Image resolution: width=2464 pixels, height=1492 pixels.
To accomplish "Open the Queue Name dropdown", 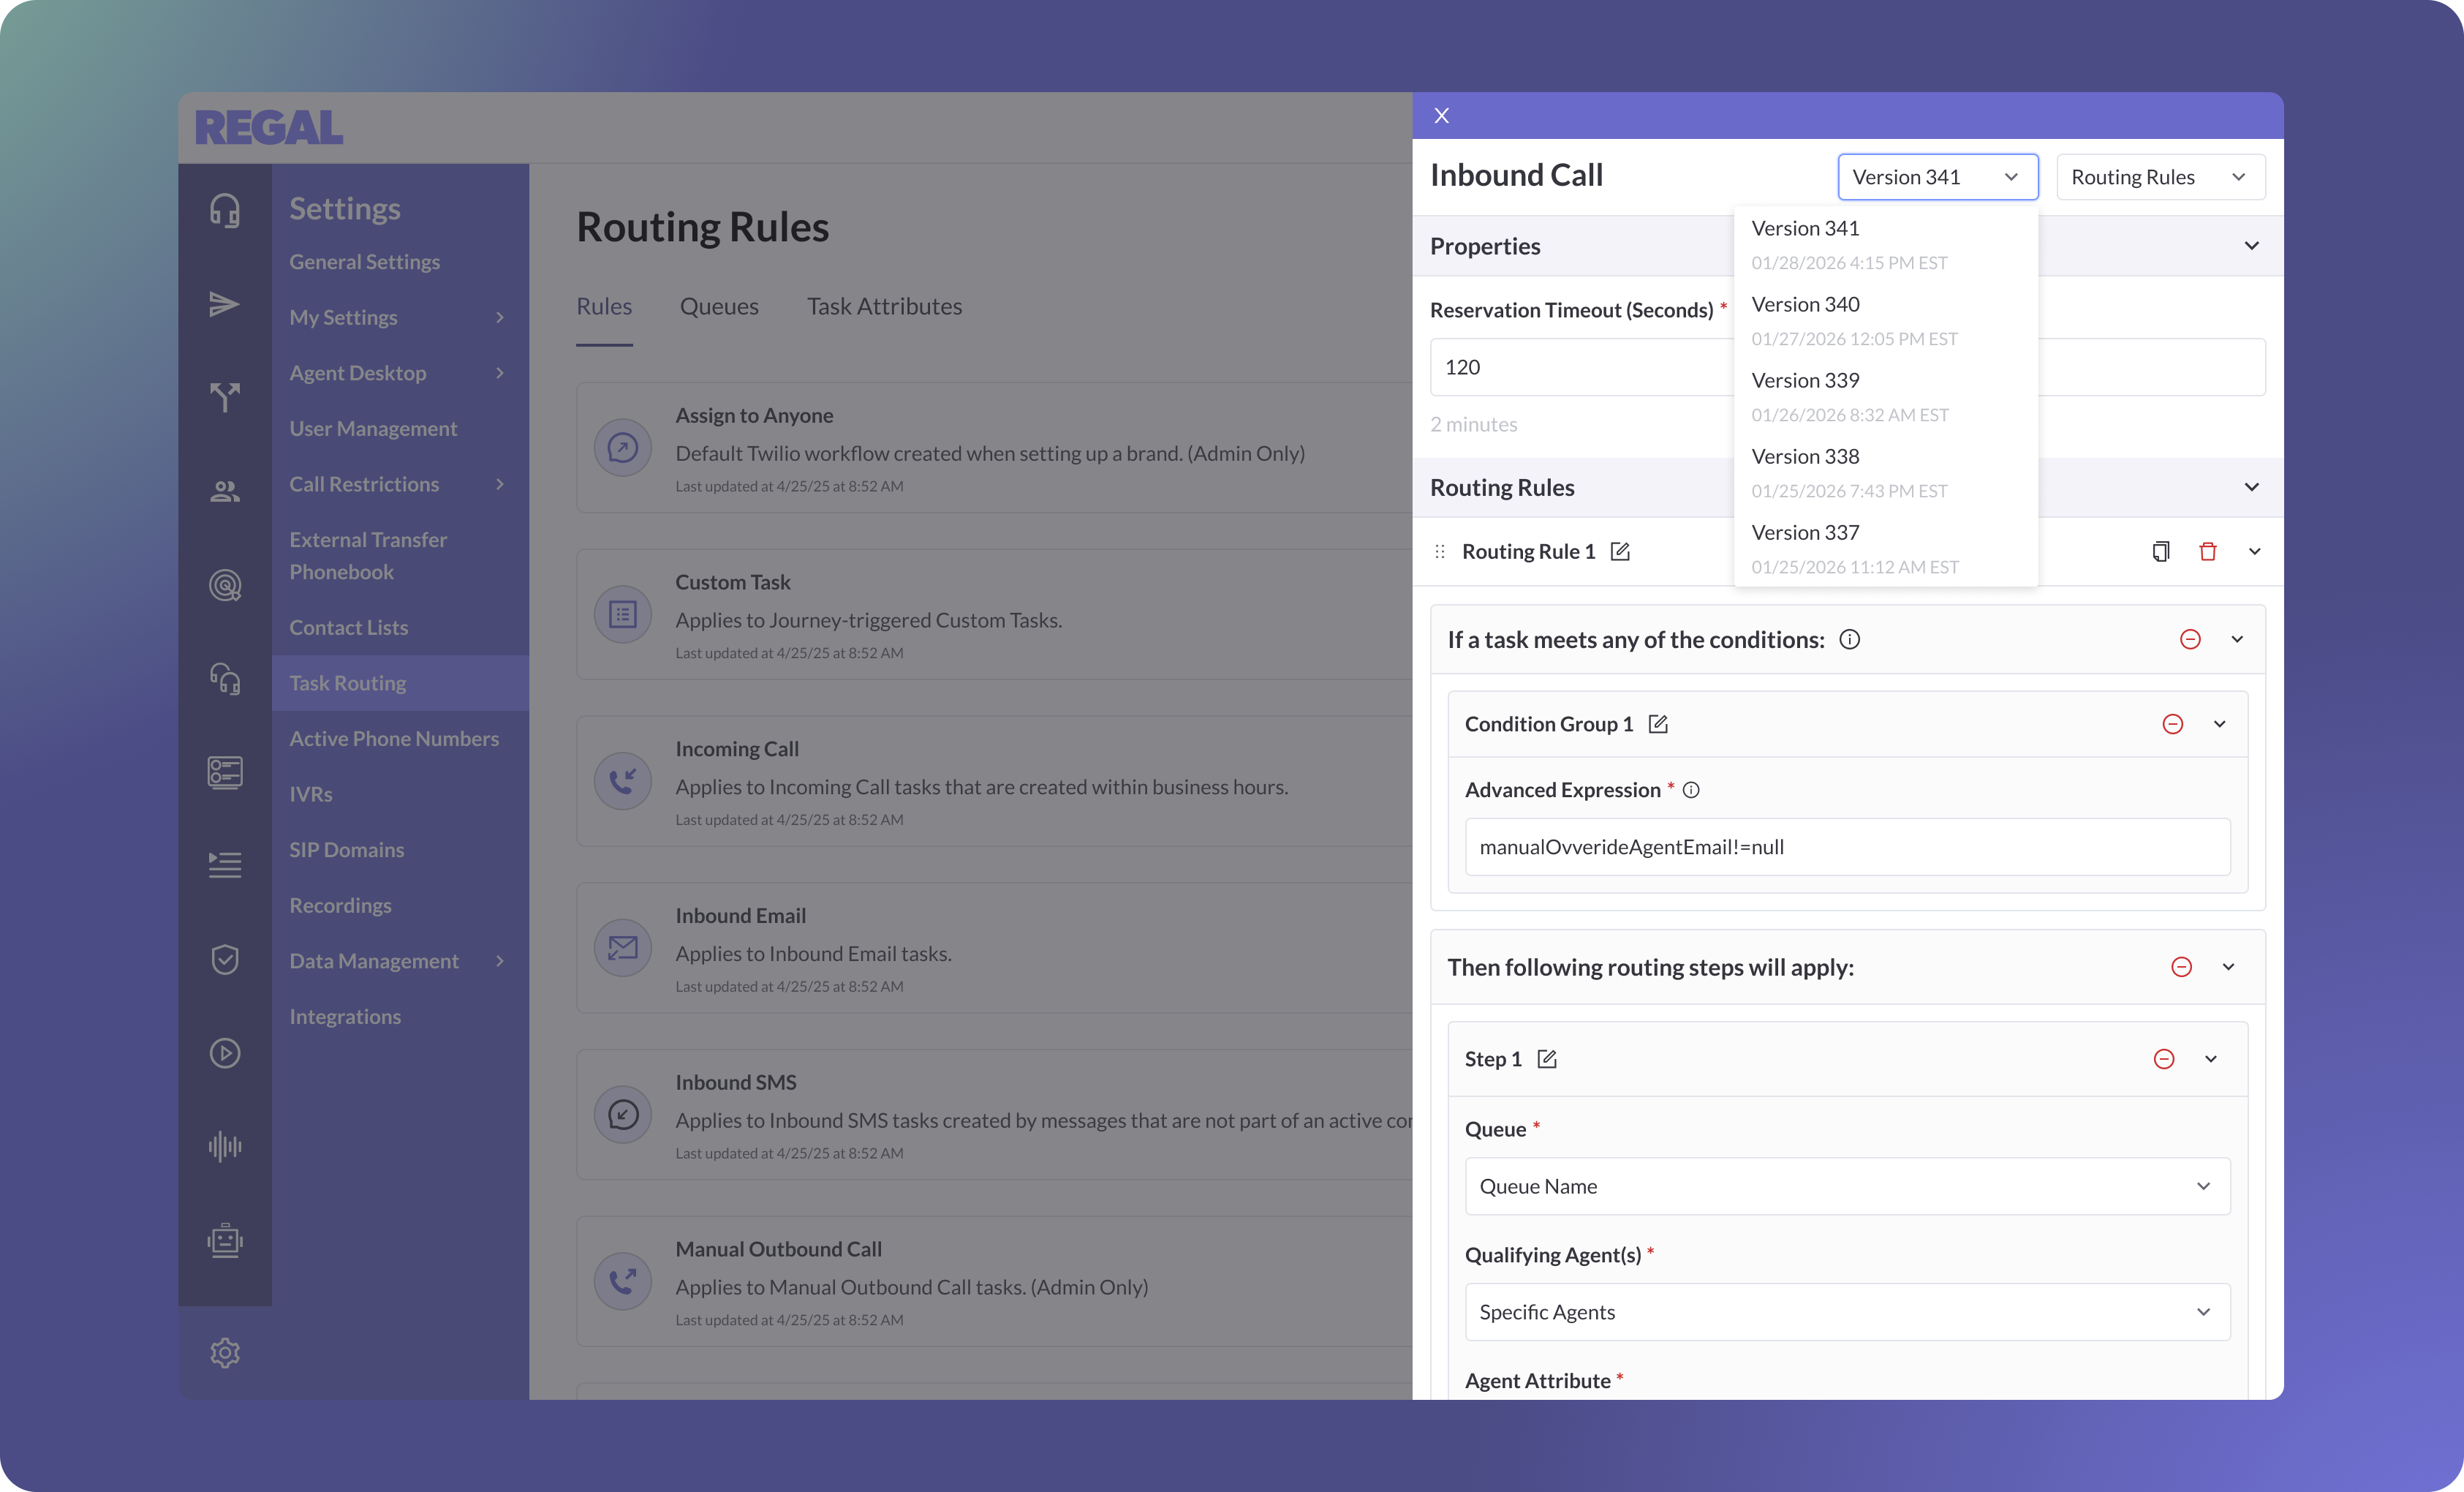I will click(x=1847, y=1186).
